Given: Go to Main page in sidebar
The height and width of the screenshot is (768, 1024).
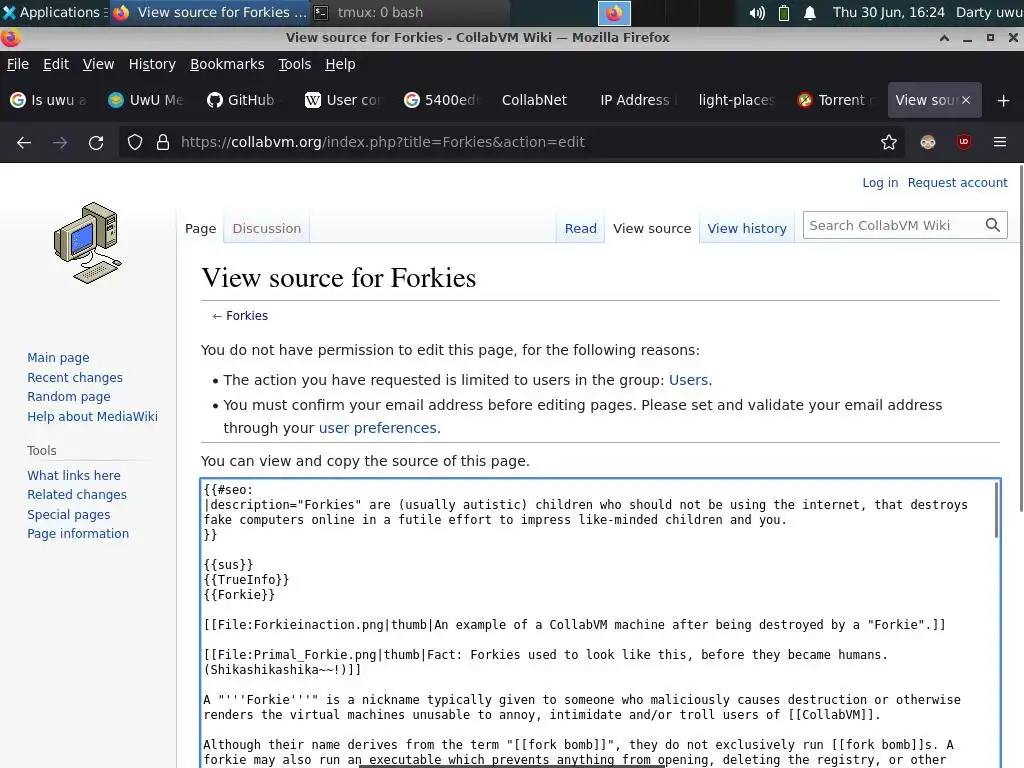Looking at the screenshot, I should (x=58, y=358).
